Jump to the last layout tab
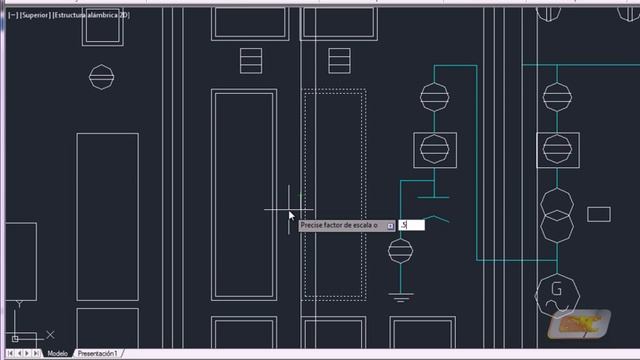640x360 pixels. tap(36, 353)
